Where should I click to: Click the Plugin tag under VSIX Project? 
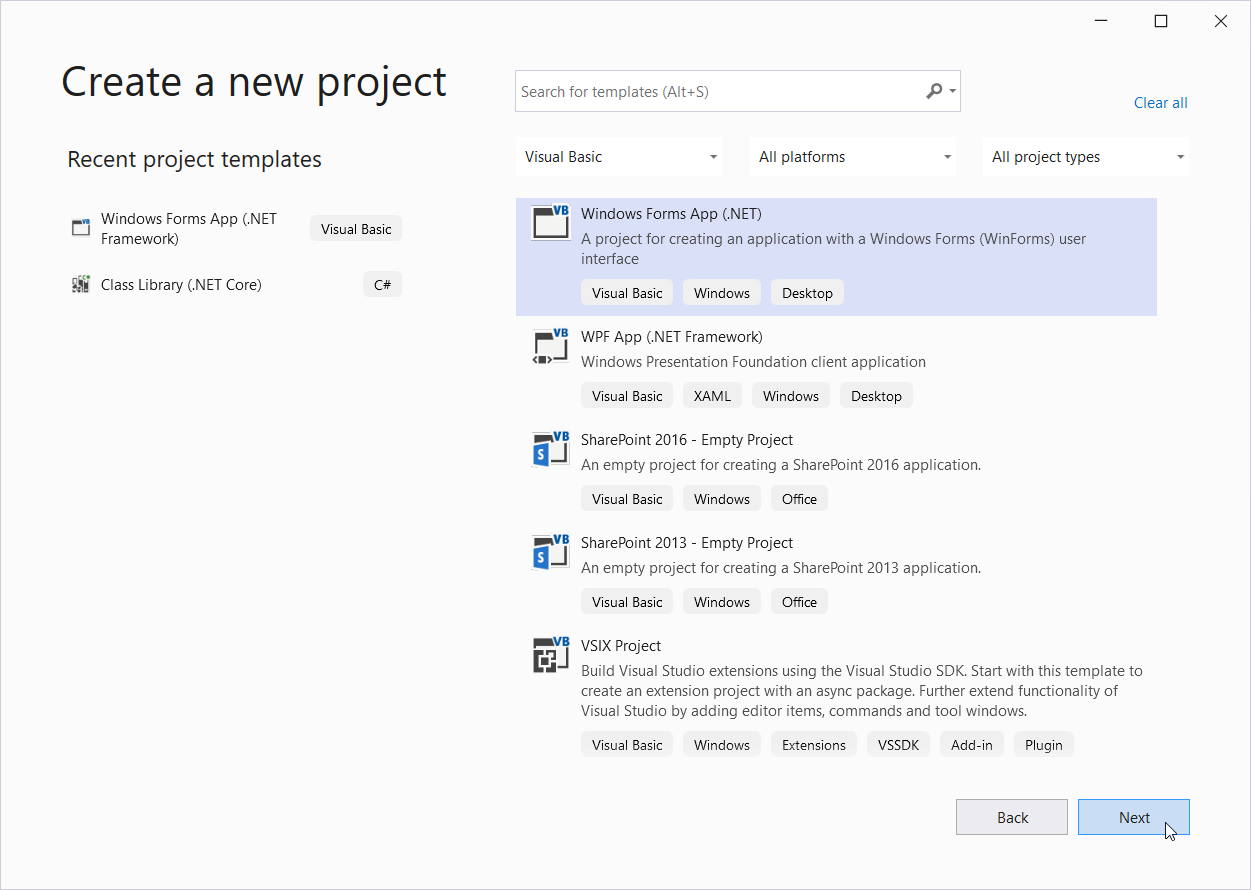[x=1043, y=745]
